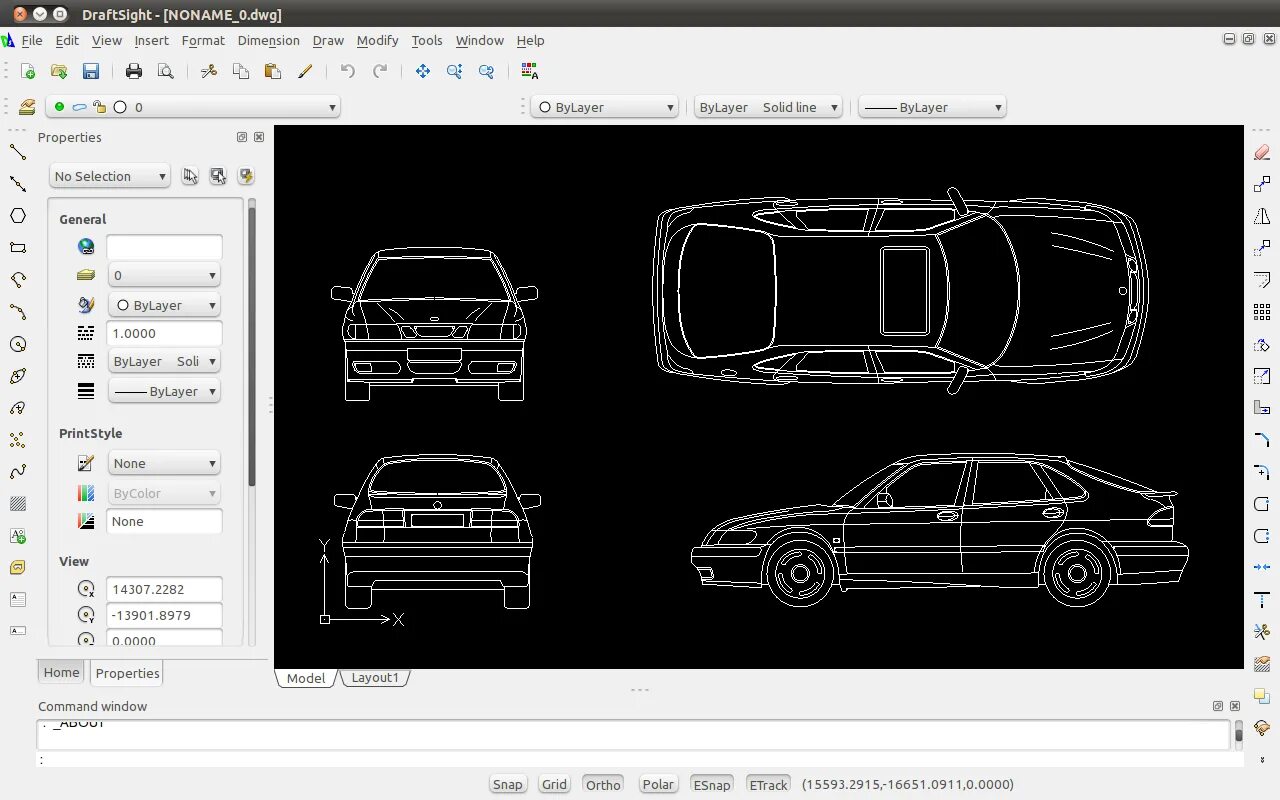The image size is (1280, 800).
Task: Toggle the Grid display
Action: tap(554, 784)
